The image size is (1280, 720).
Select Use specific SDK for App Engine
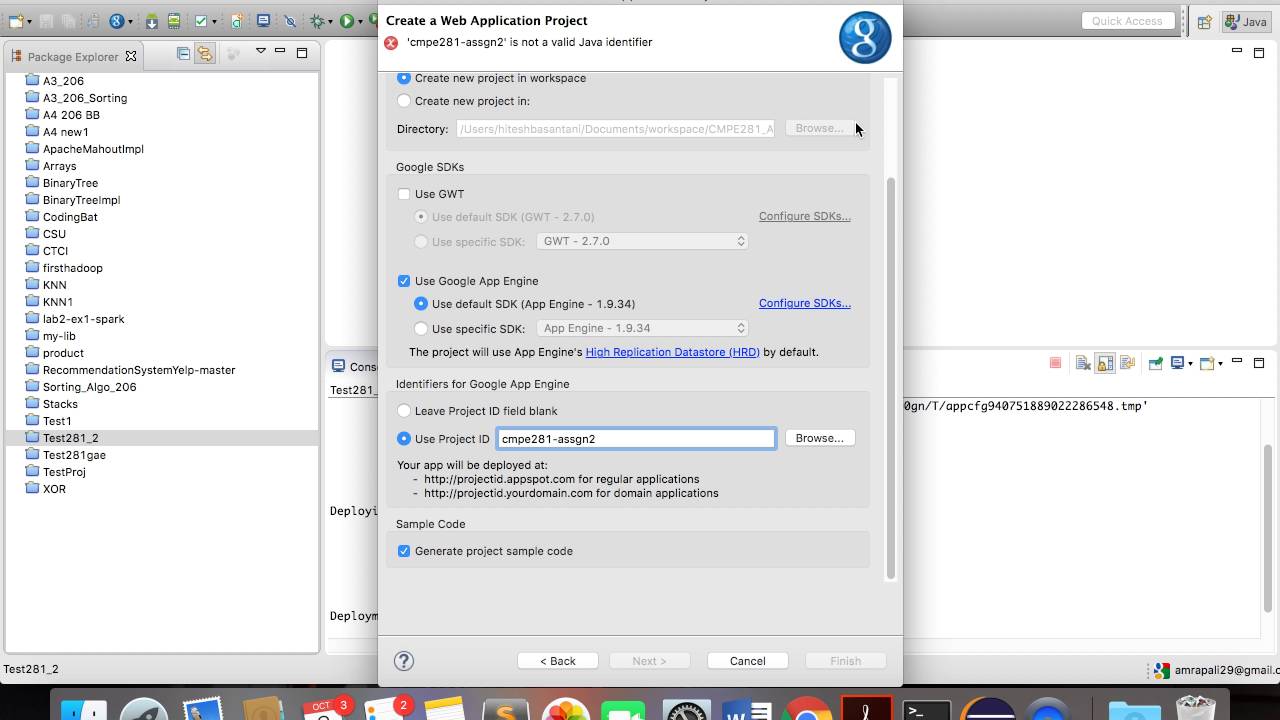[x=421, y=329]
